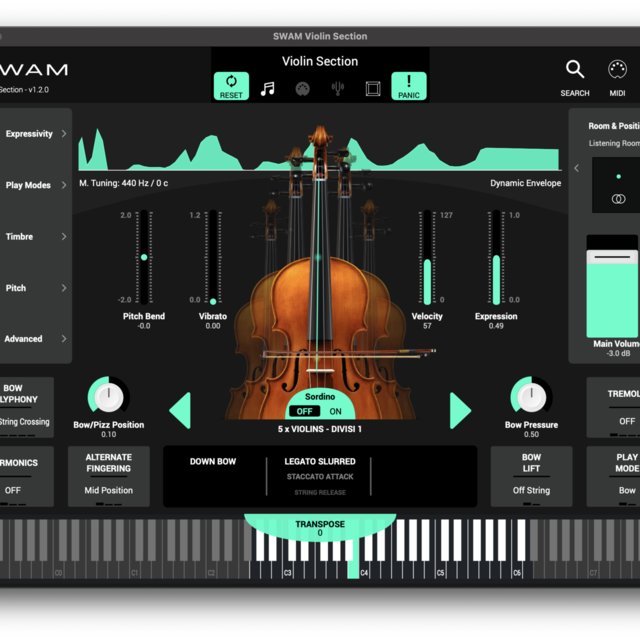Go to next instrument with right arrow

[460, 411]
